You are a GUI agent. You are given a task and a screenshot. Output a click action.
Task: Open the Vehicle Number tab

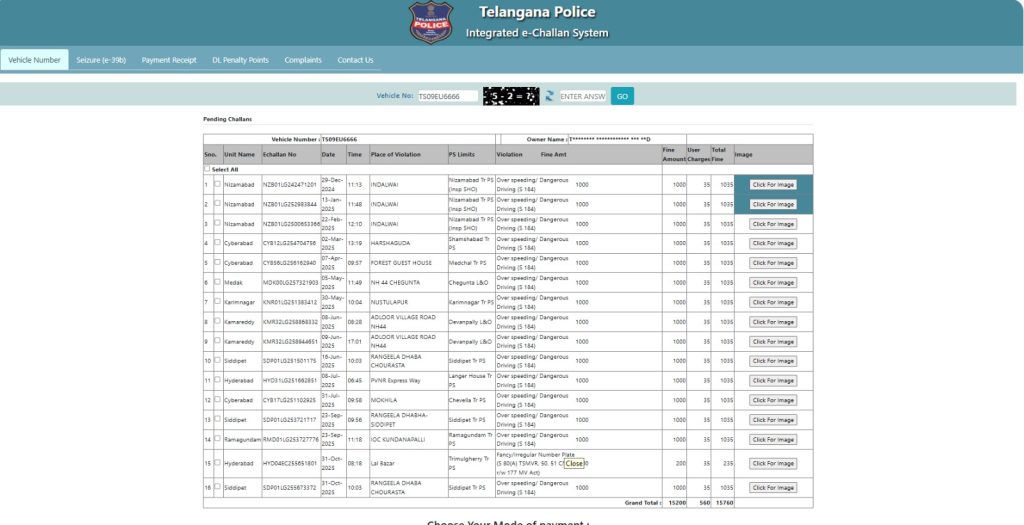point(34,60)
